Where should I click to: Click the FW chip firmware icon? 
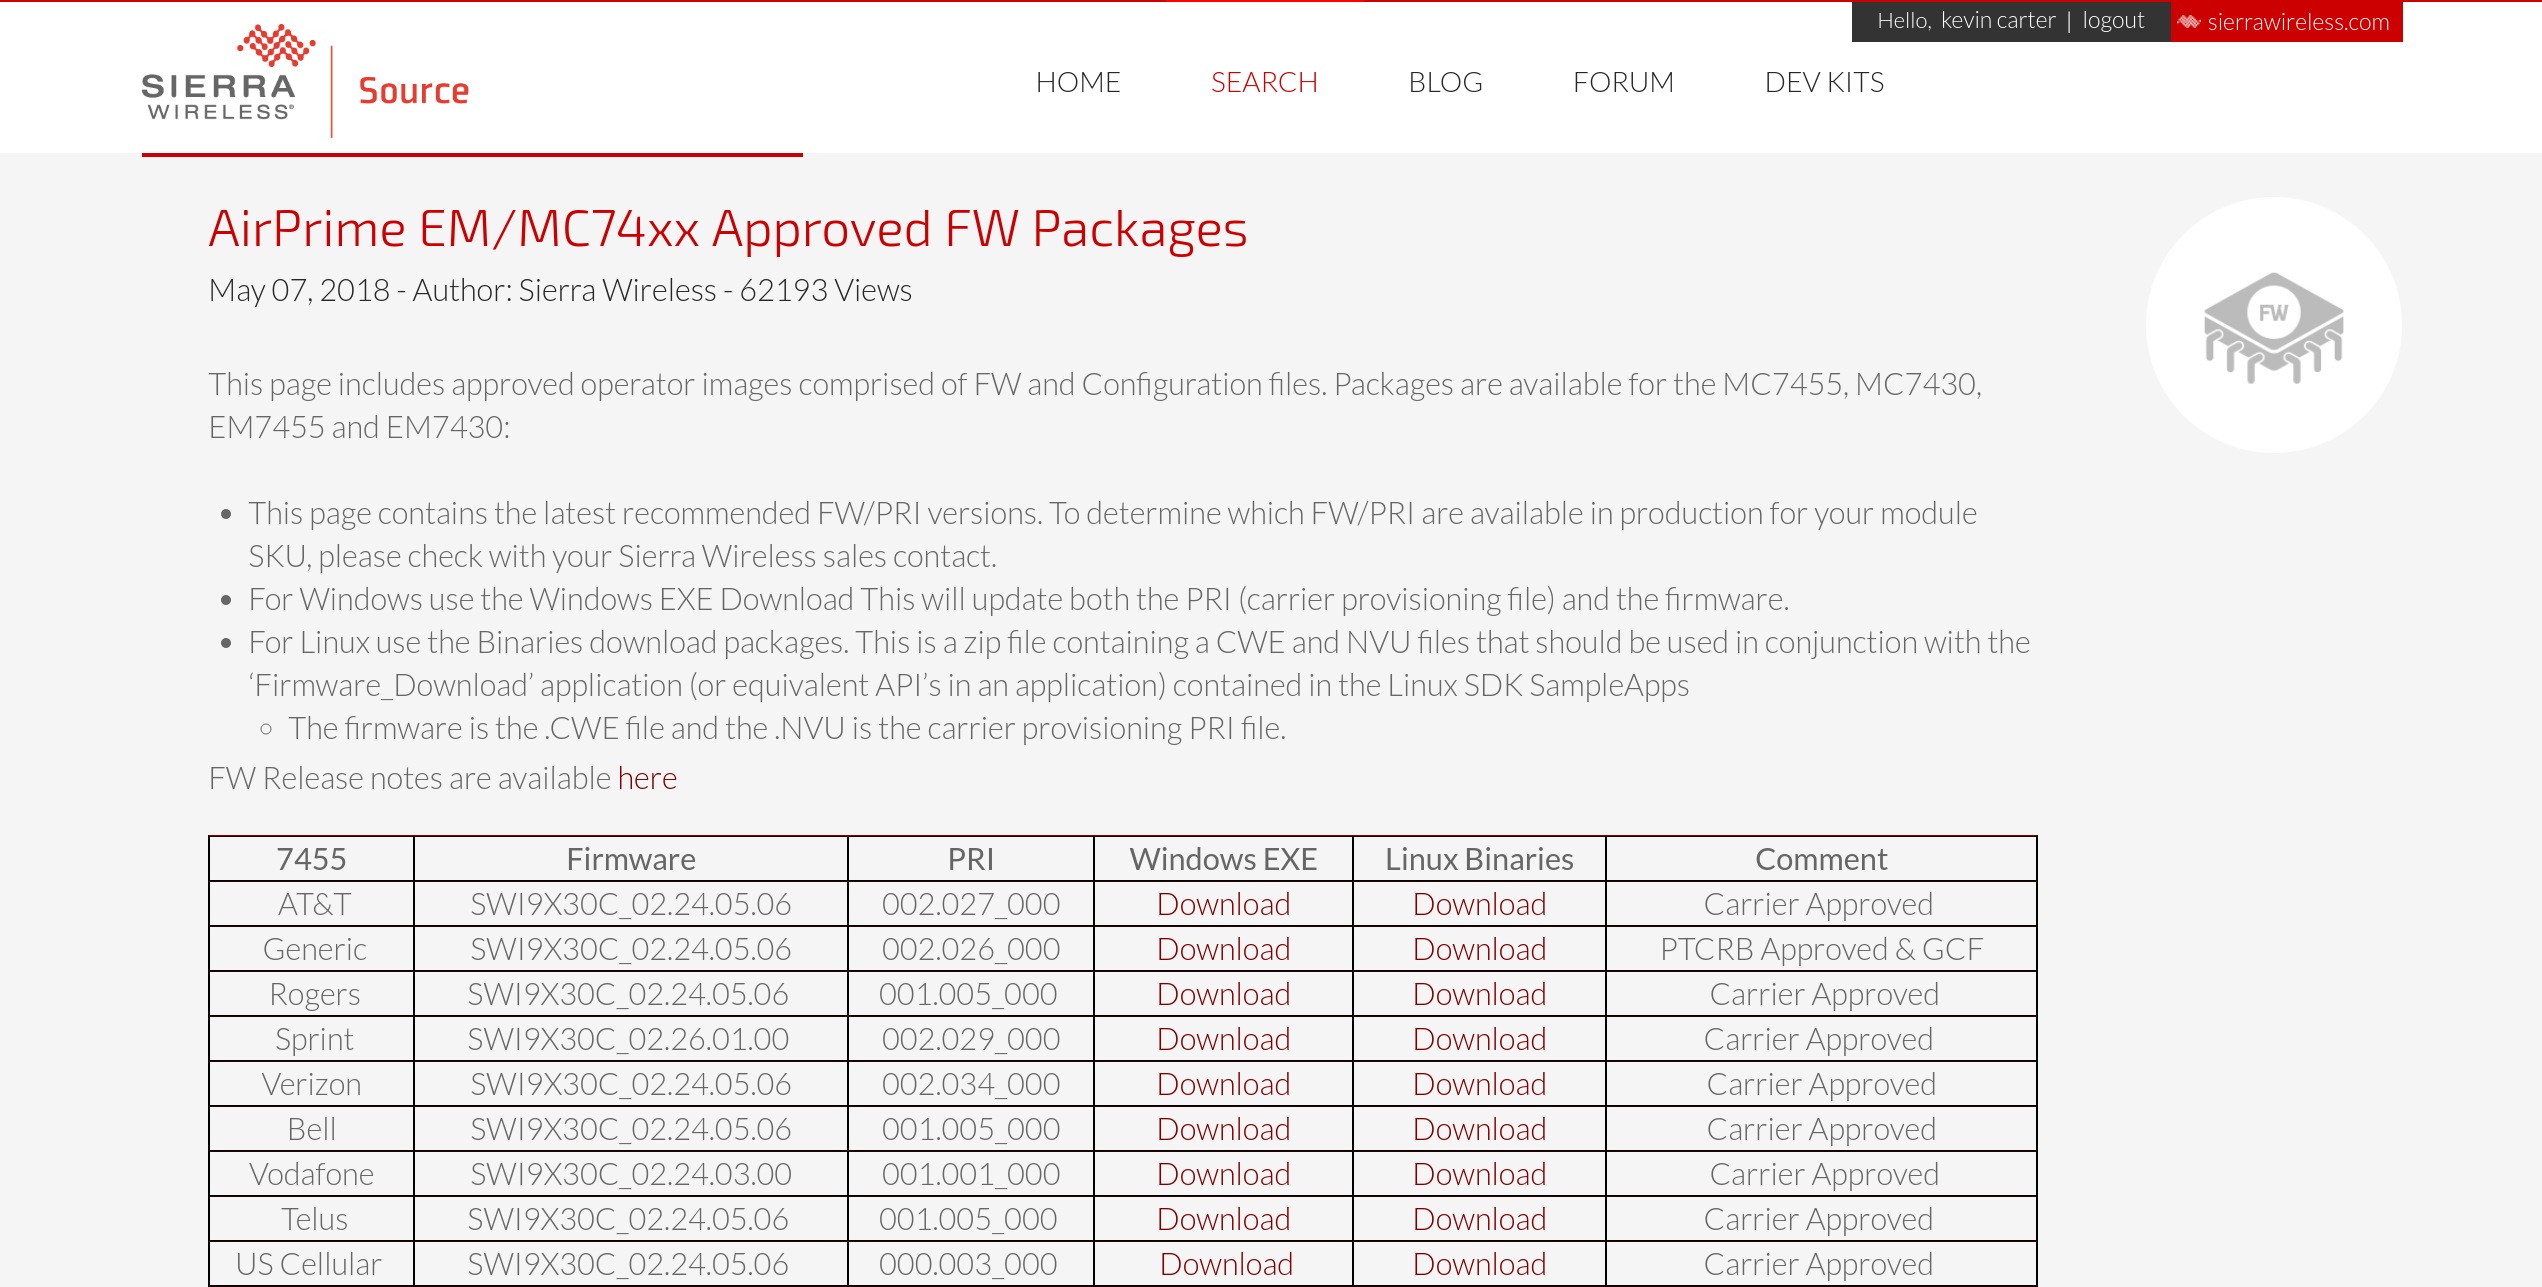(x=2273, y=326)
